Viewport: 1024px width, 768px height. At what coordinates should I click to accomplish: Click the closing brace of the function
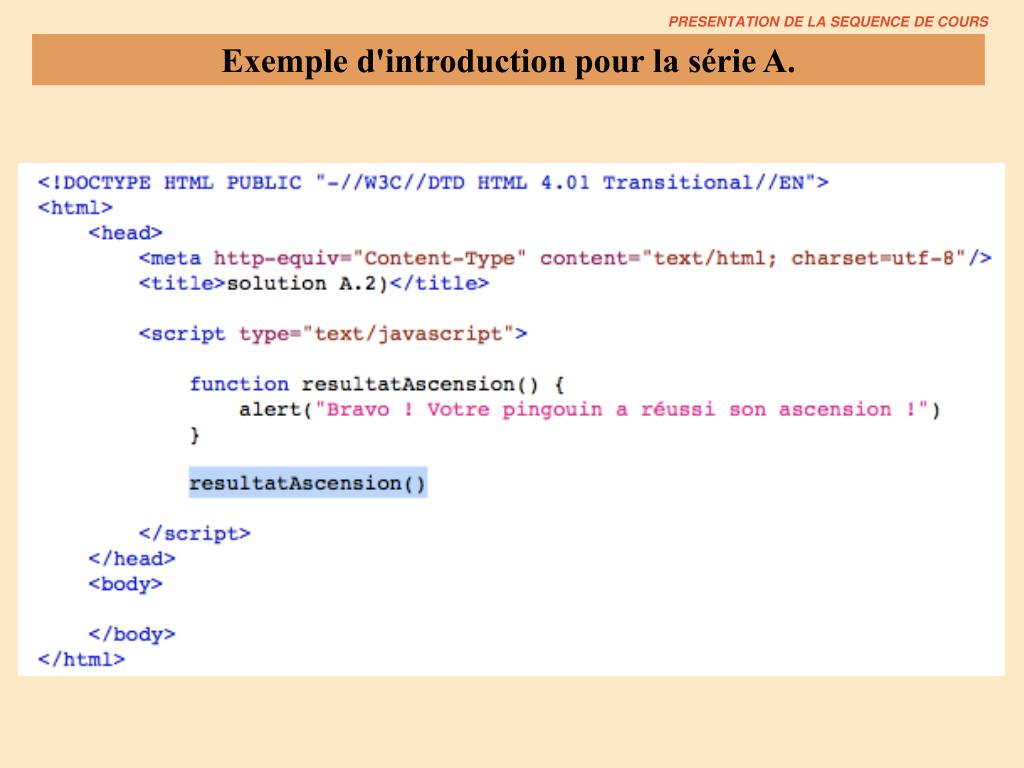(x=194, y=435)
